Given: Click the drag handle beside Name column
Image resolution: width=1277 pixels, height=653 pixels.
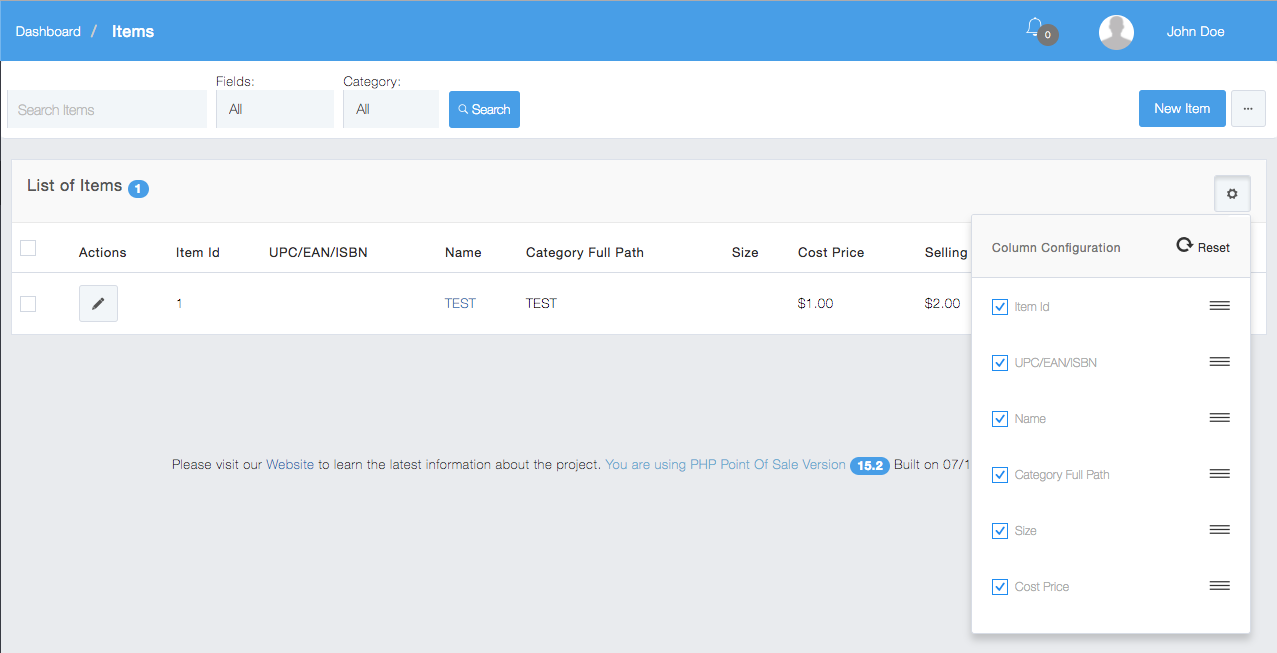Looking at the screenshot, I should 1219,418.
